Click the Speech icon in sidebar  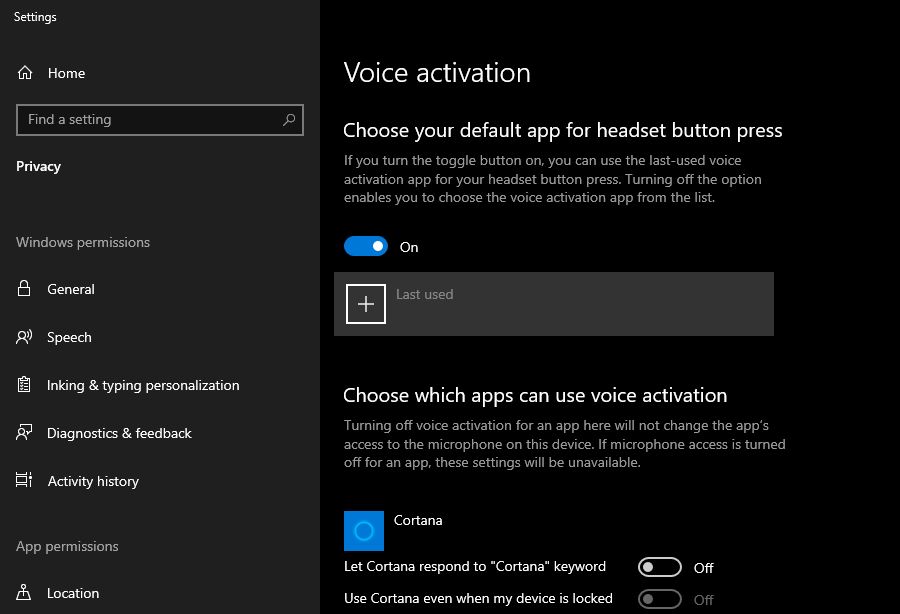coord(24,337)
